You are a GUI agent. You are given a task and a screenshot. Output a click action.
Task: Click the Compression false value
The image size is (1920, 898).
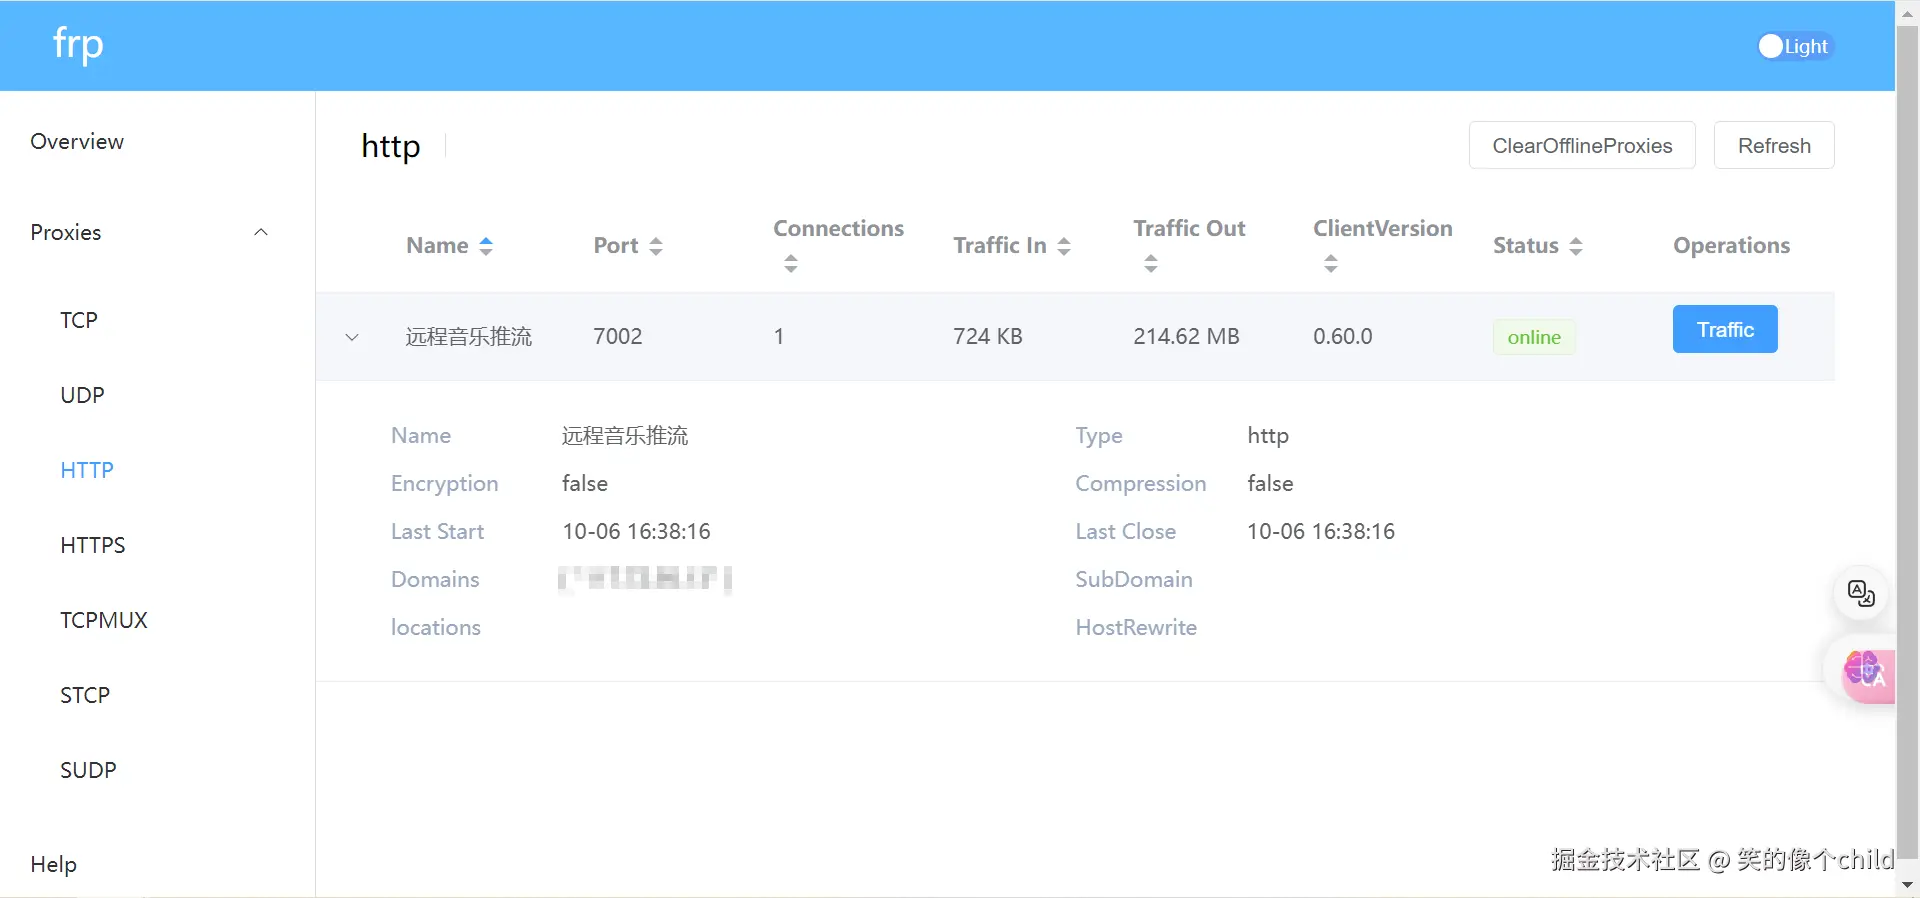coord(1270,483)
